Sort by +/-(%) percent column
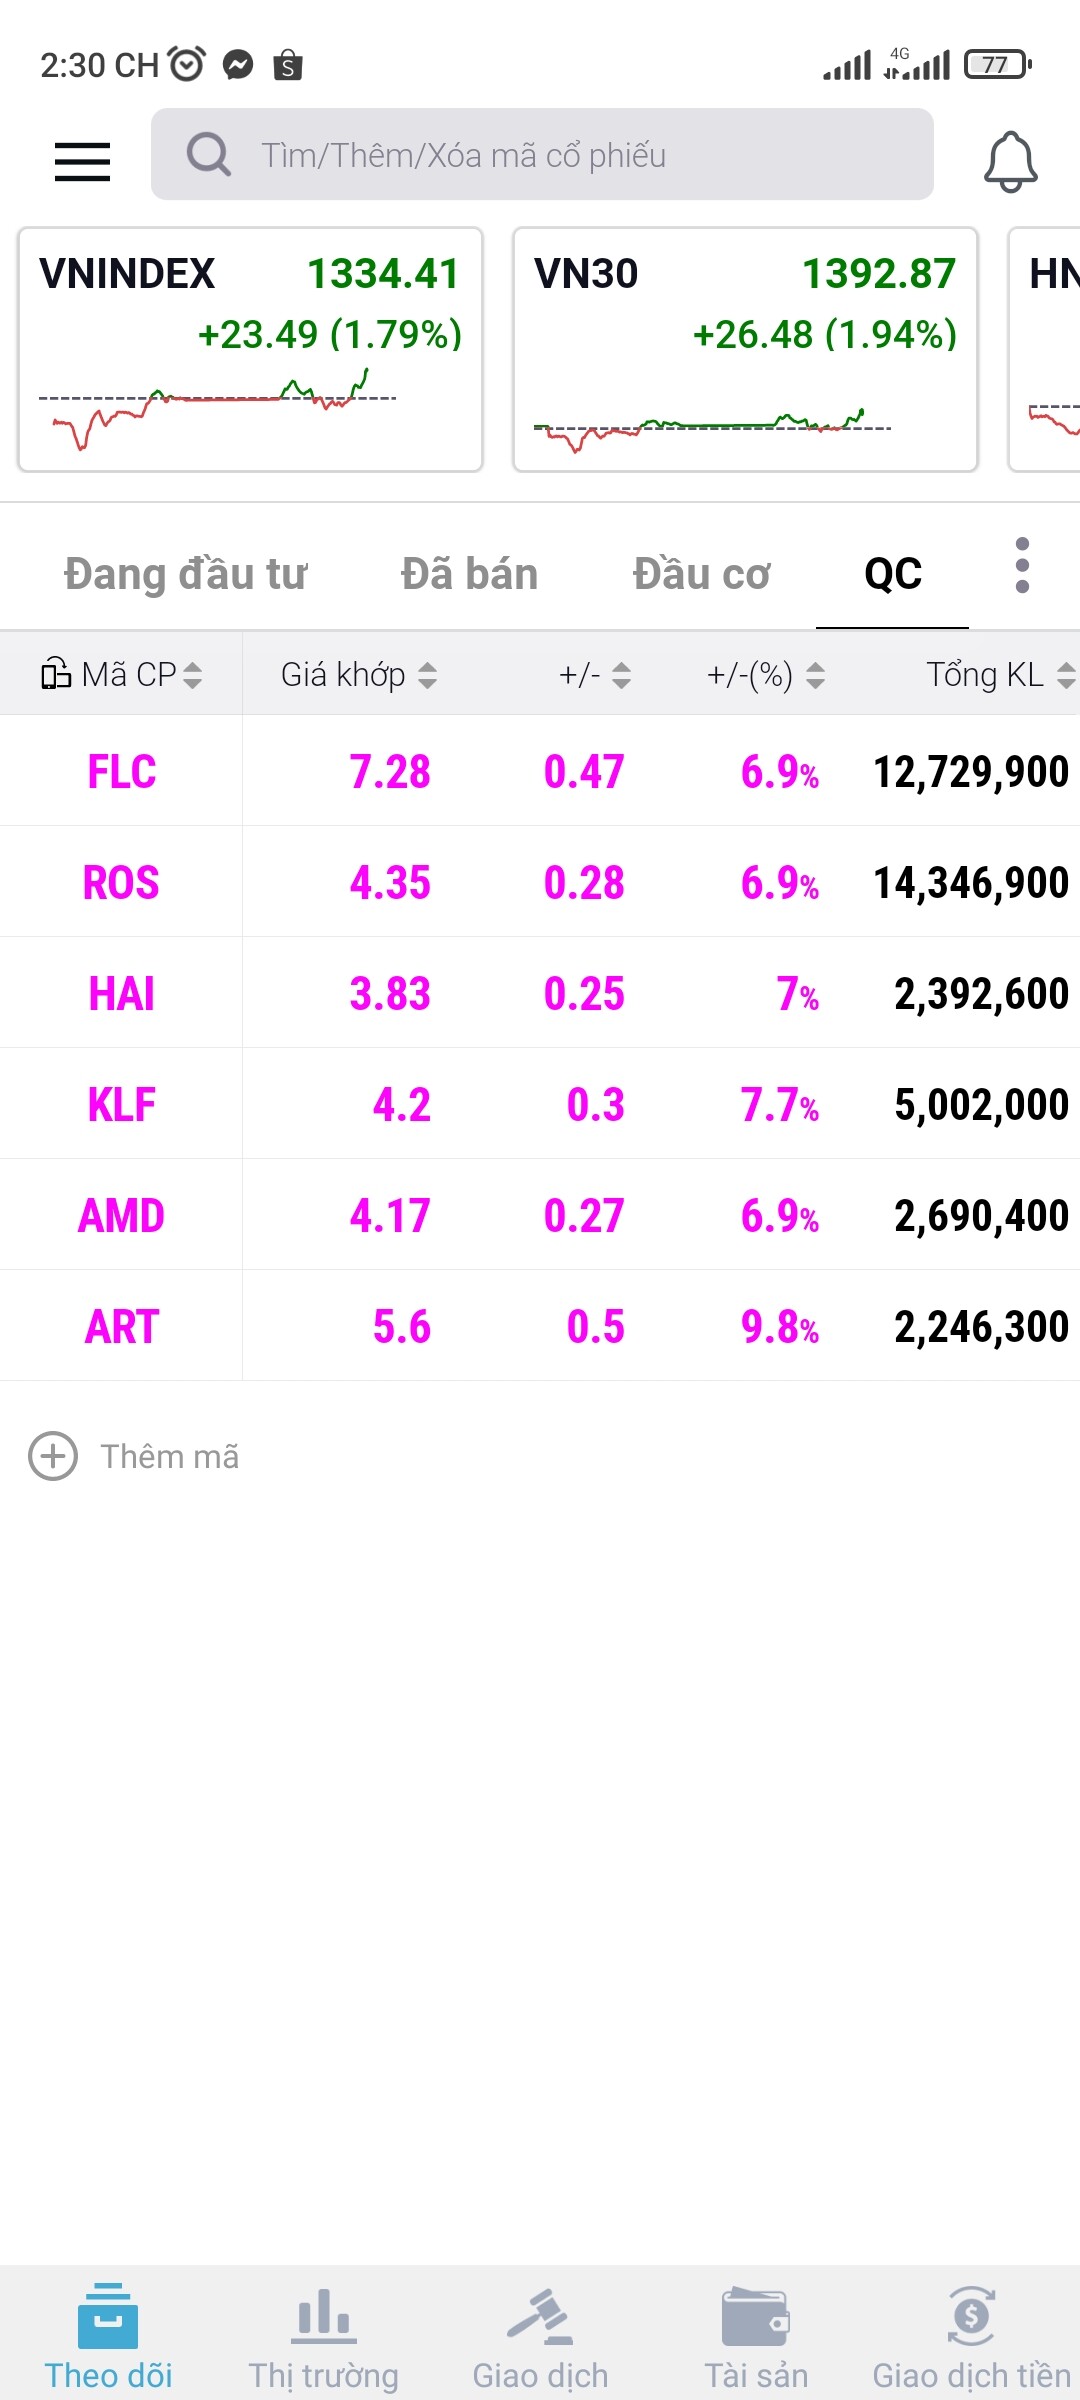The height and width of the screenshot is (2400, 1080). coord(765,675)
